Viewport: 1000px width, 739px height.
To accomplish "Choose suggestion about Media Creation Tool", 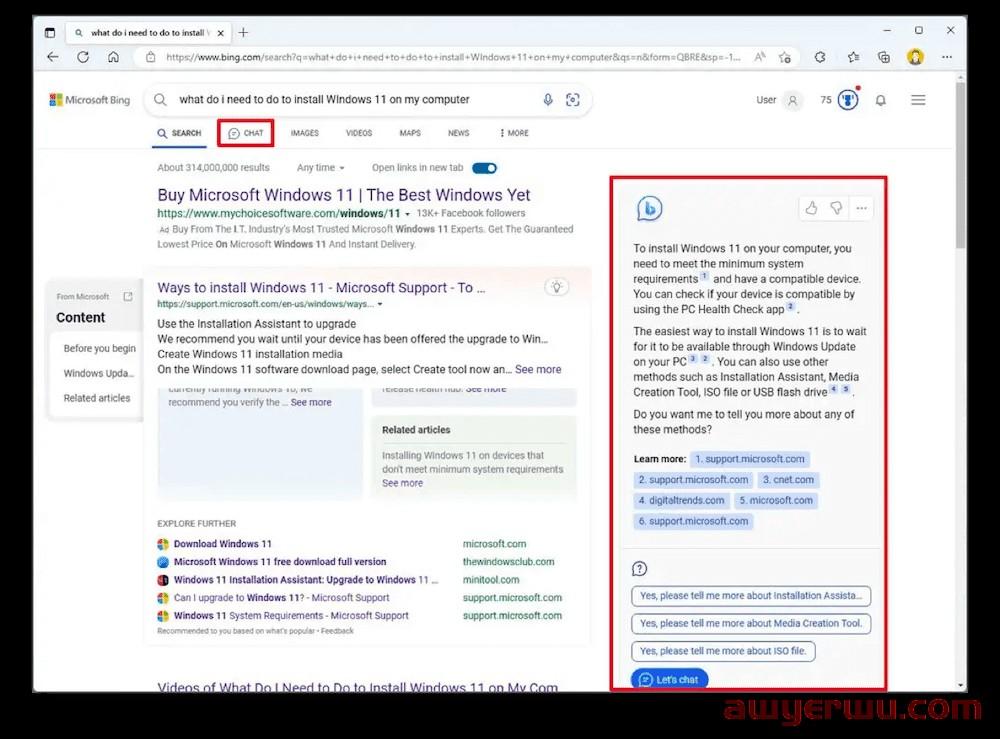I will pos(751,623).
